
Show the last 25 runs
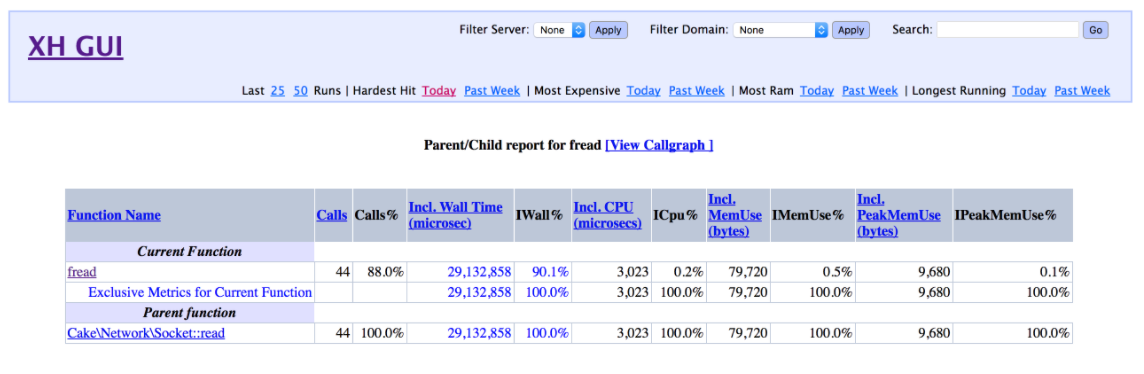click(x=277, y=90)
